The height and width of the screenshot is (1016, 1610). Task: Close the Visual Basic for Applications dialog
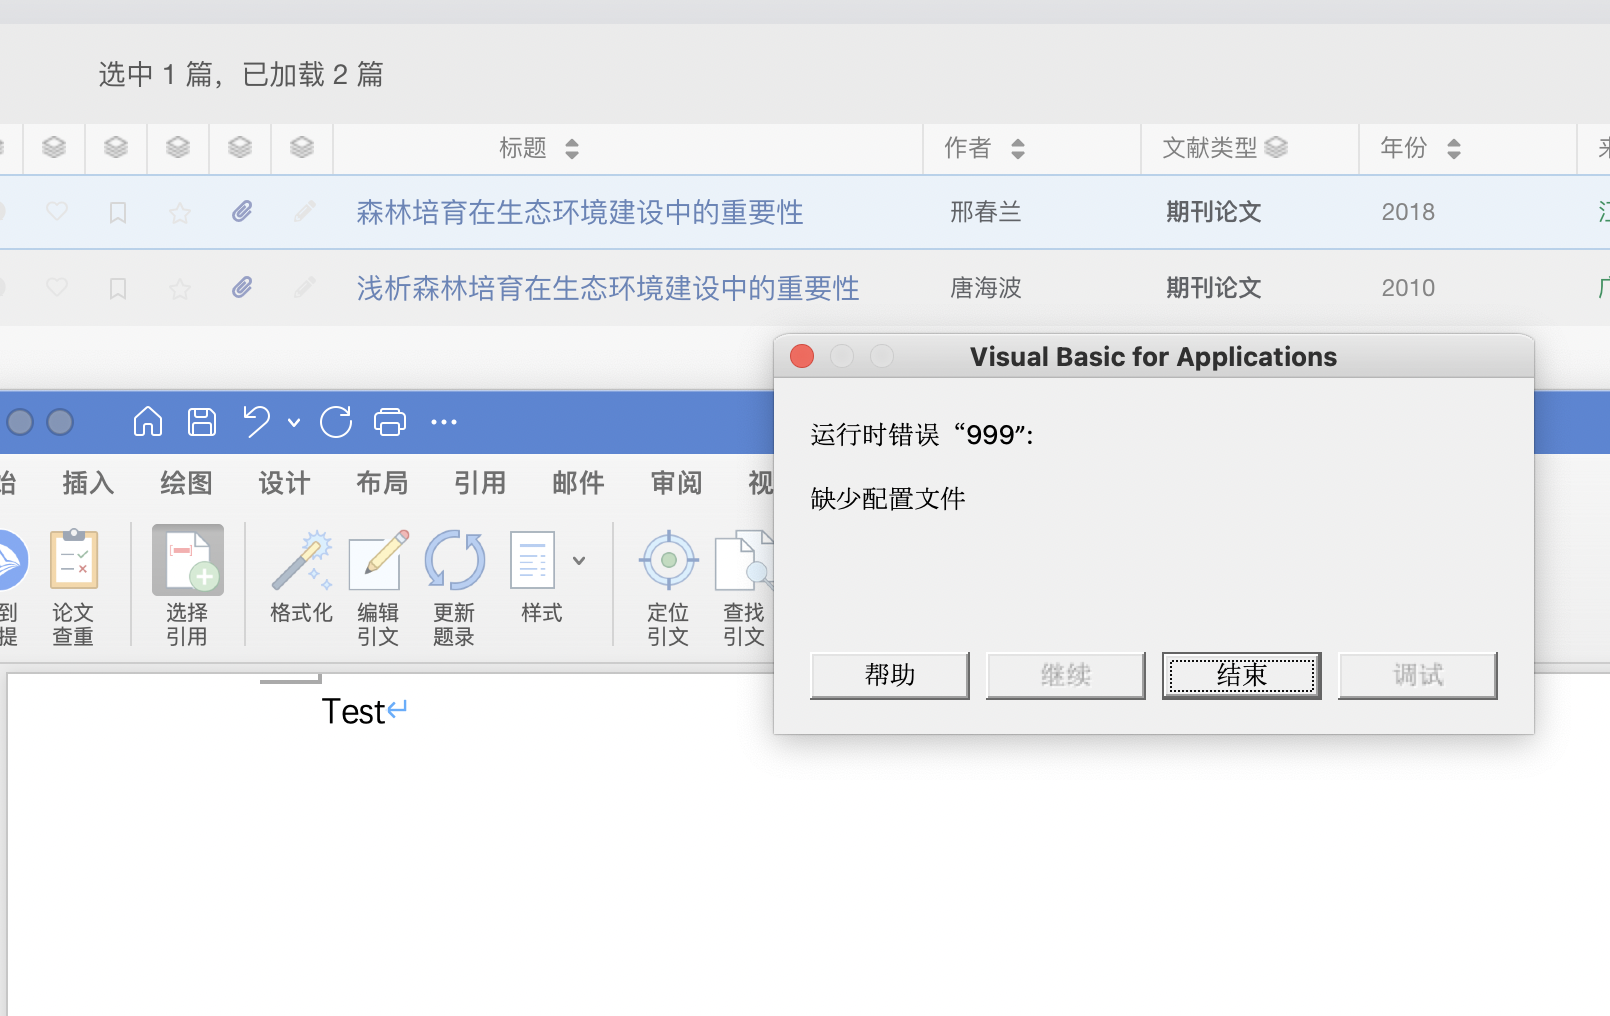pyautogui.click(x=802, y=356)
